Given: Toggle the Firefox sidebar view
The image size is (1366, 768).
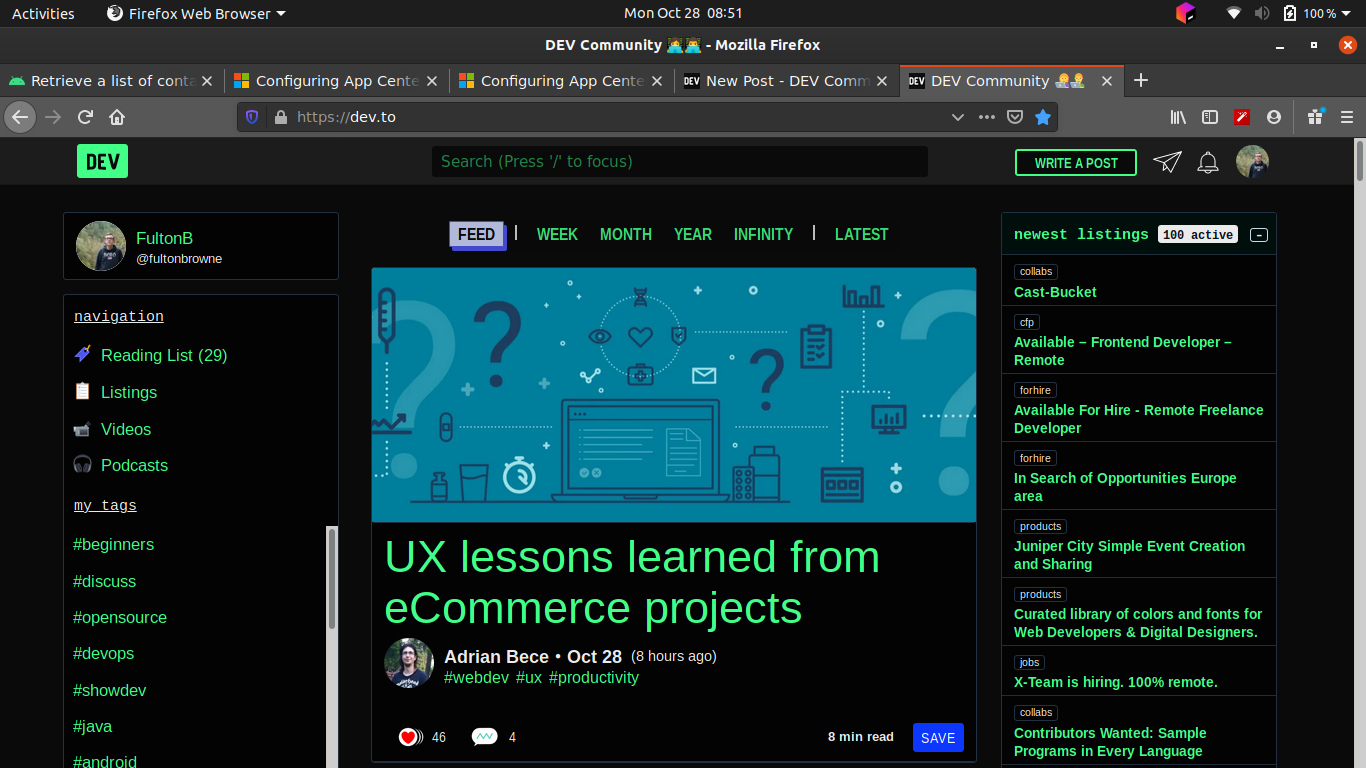Looking at the screenshot, I should point(1210,117).
